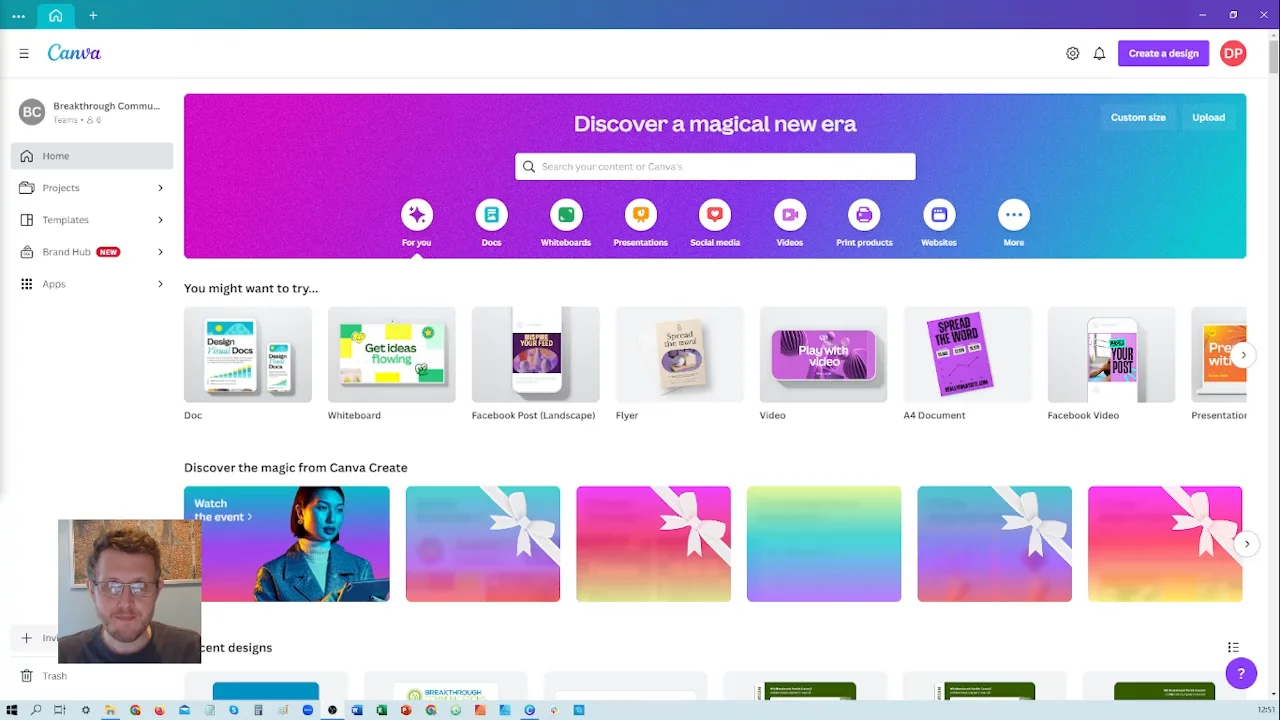Open the Breakthrough Community team switcher
Image resolution: width=1280 pixels, height=720 pixels.
pos(92,112)
